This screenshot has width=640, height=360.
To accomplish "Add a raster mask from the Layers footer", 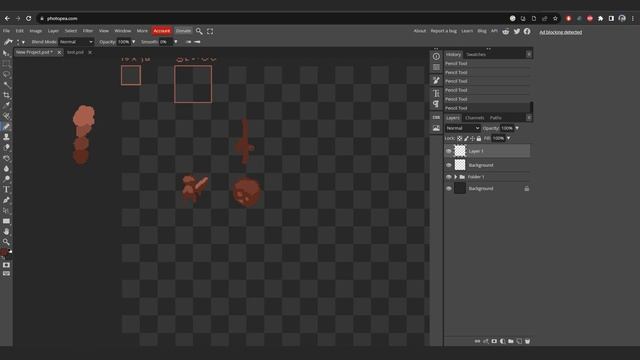I will tap(494, 341).
